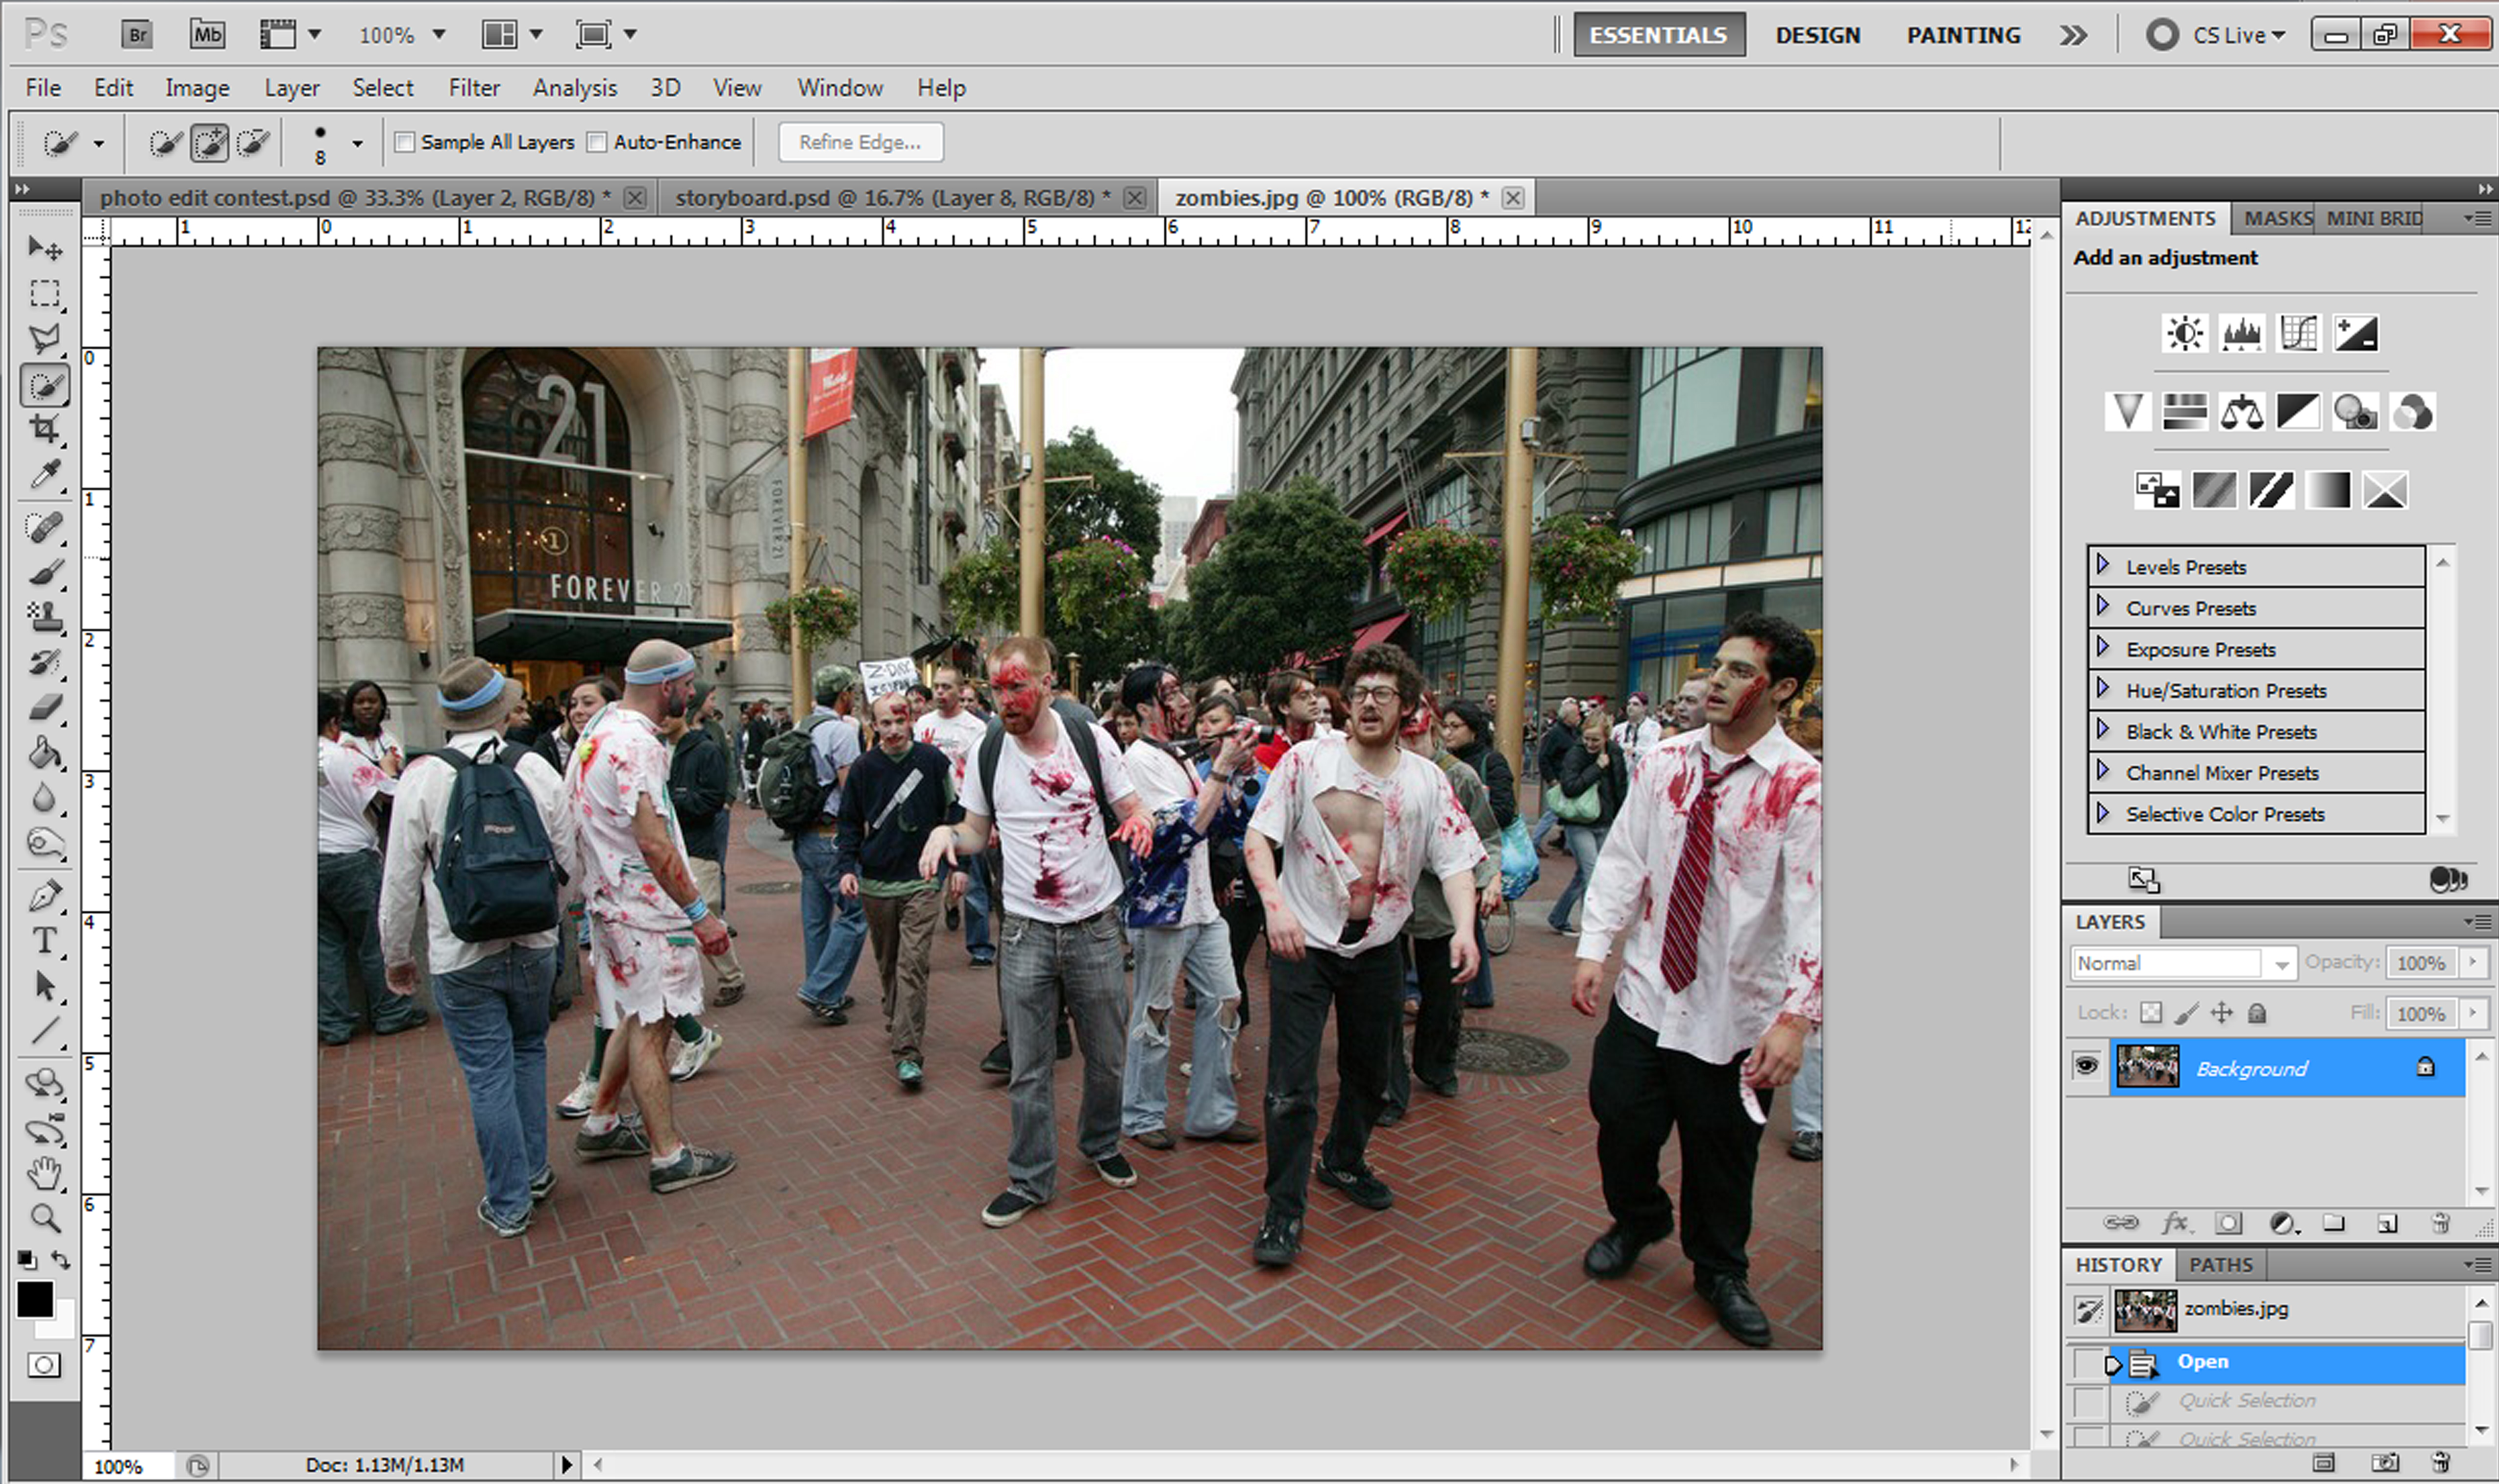
Task: Select the Pen tool
Action: pyautogui.click(x=45, y=896)
